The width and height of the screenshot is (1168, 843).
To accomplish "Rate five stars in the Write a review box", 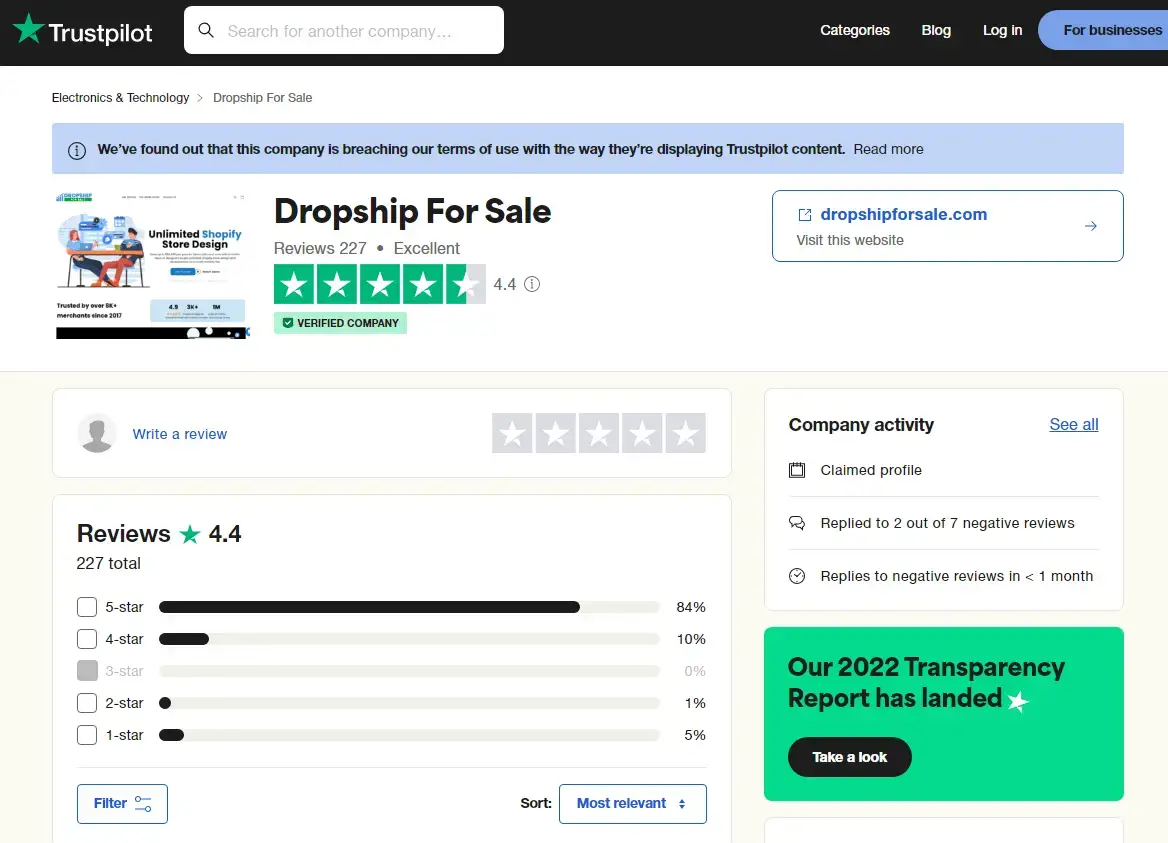I will pyautogui.click(x=685, y=433).
